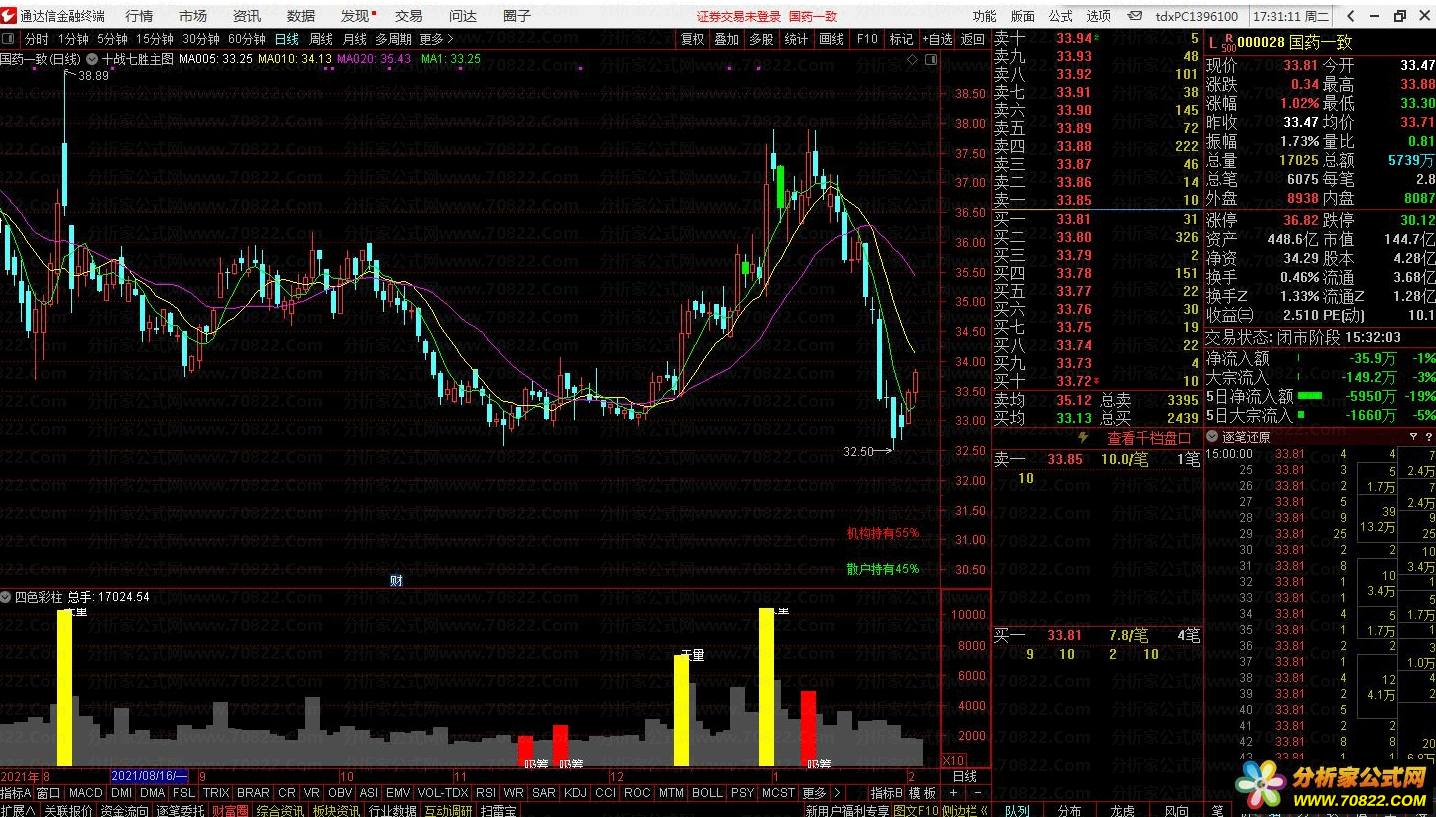This screenshot has width=1436, height=817.
Task: Open the 数据 menu
Action: pyautogui.click(x=301, y=16)
